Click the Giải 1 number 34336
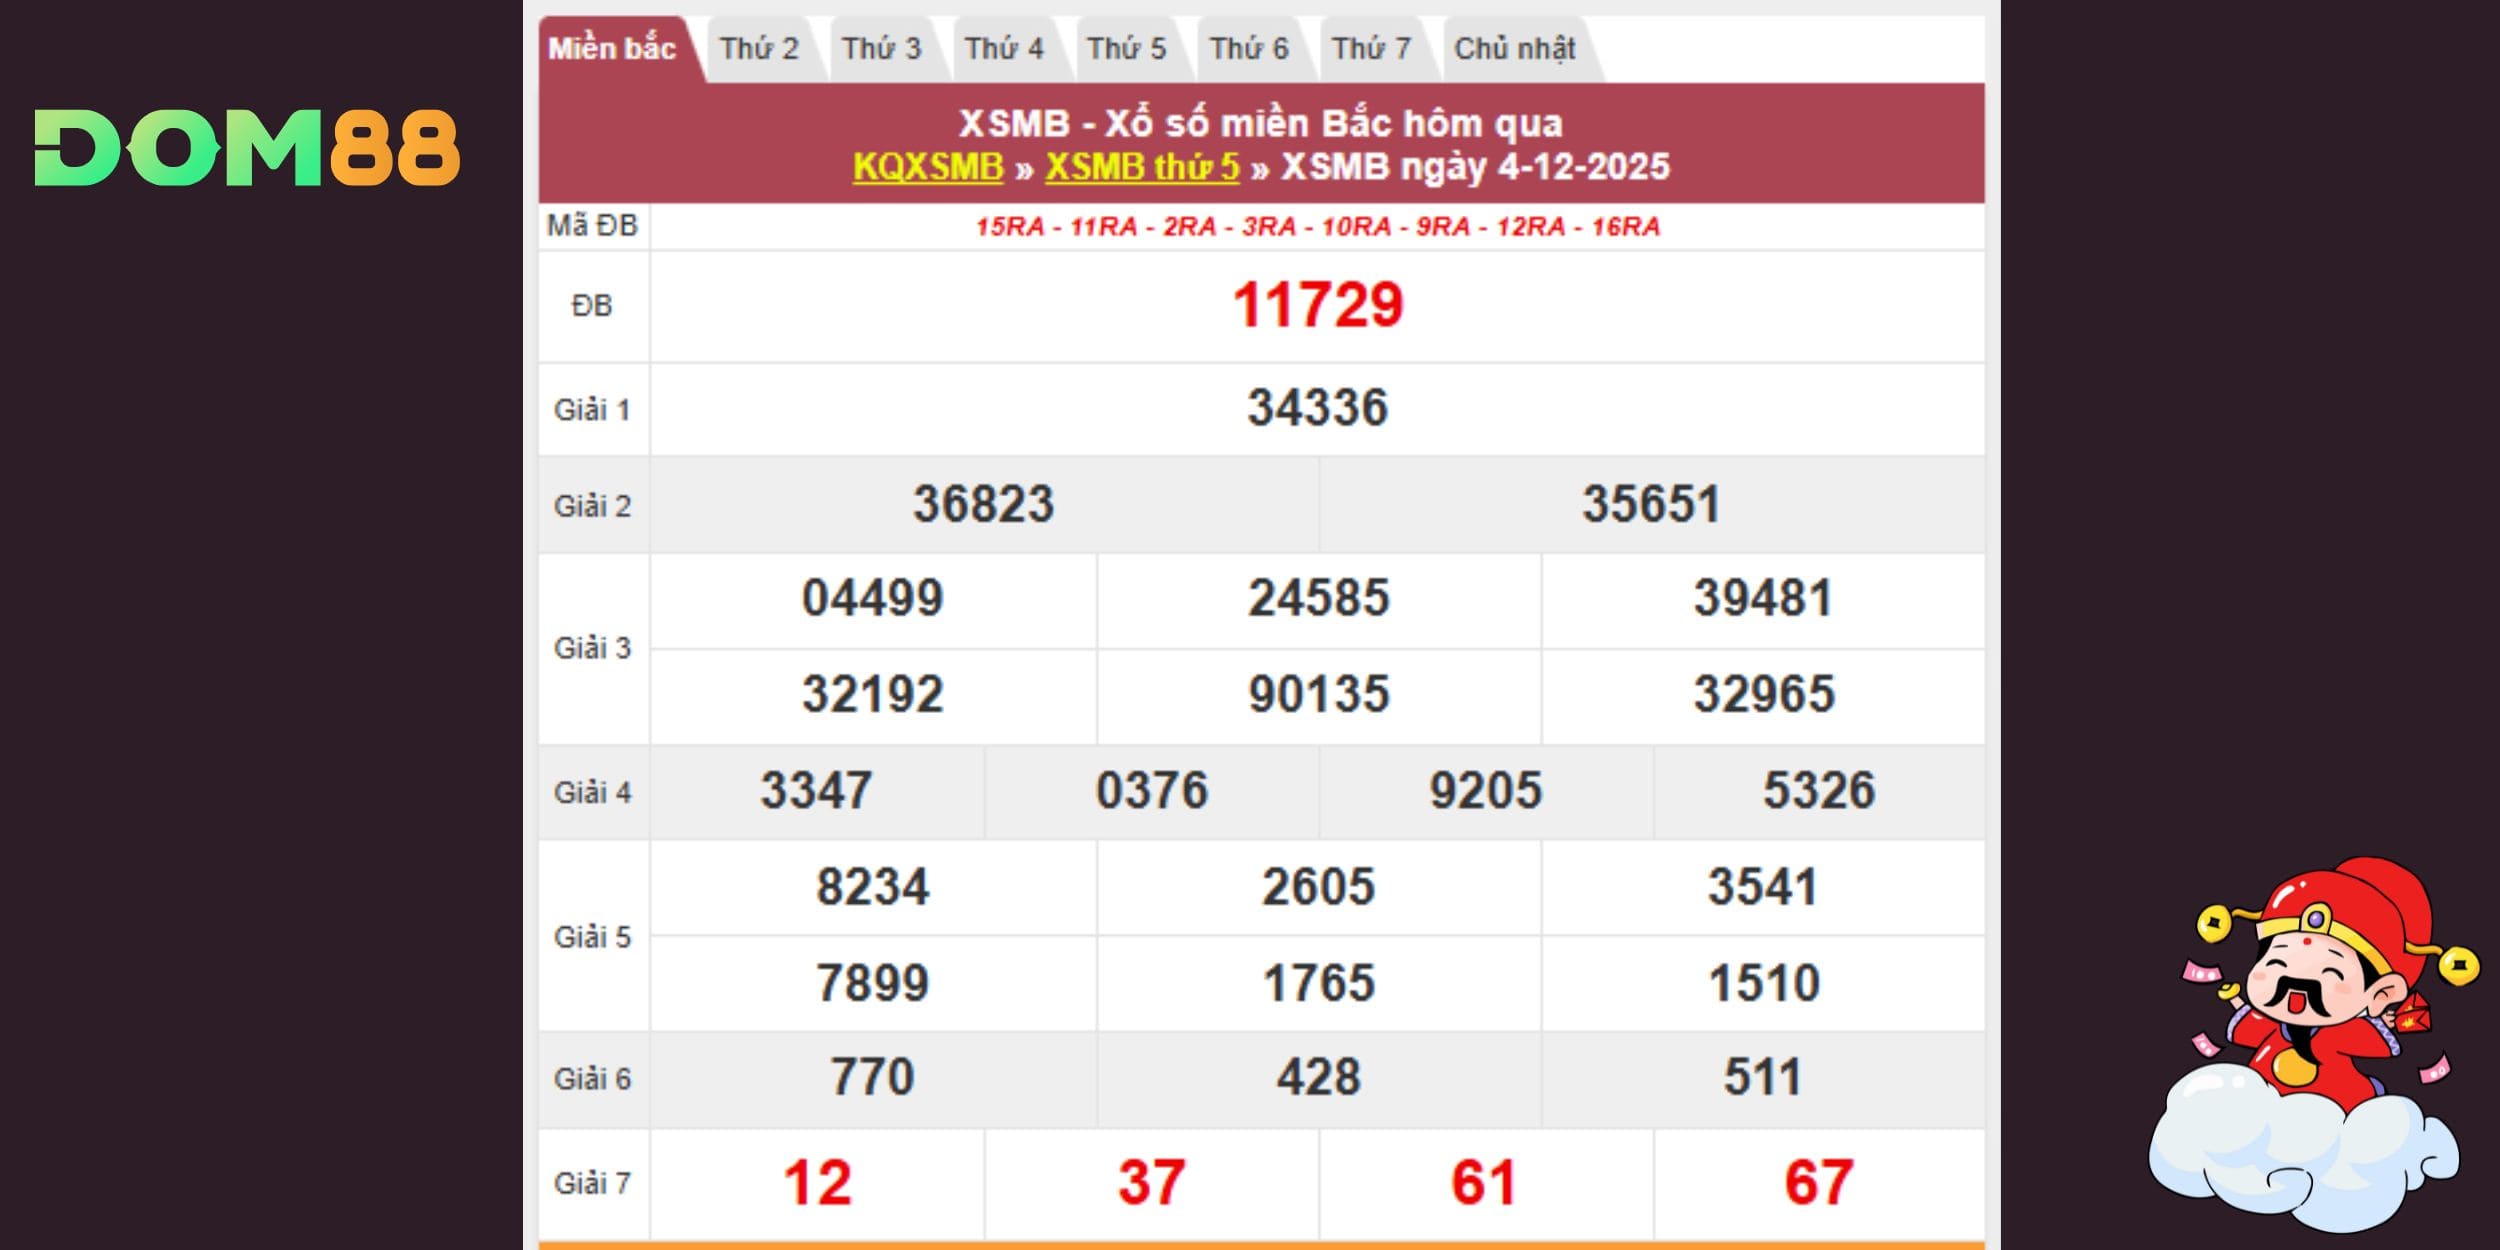Viewport: 2500px width, 1250px height. tap(1317, 408)
